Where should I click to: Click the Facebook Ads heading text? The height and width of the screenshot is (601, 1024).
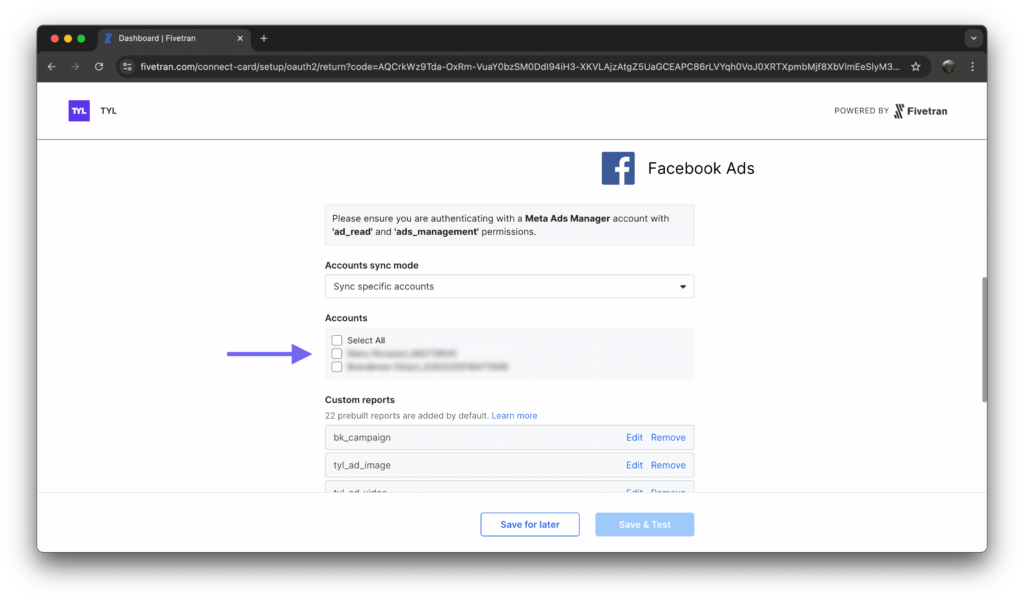[701, 169]
